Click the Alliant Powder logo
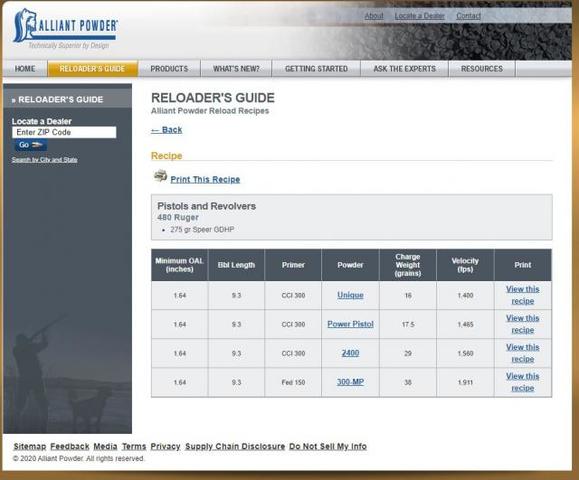Screen dimensions: 579x480 [65, 28]
